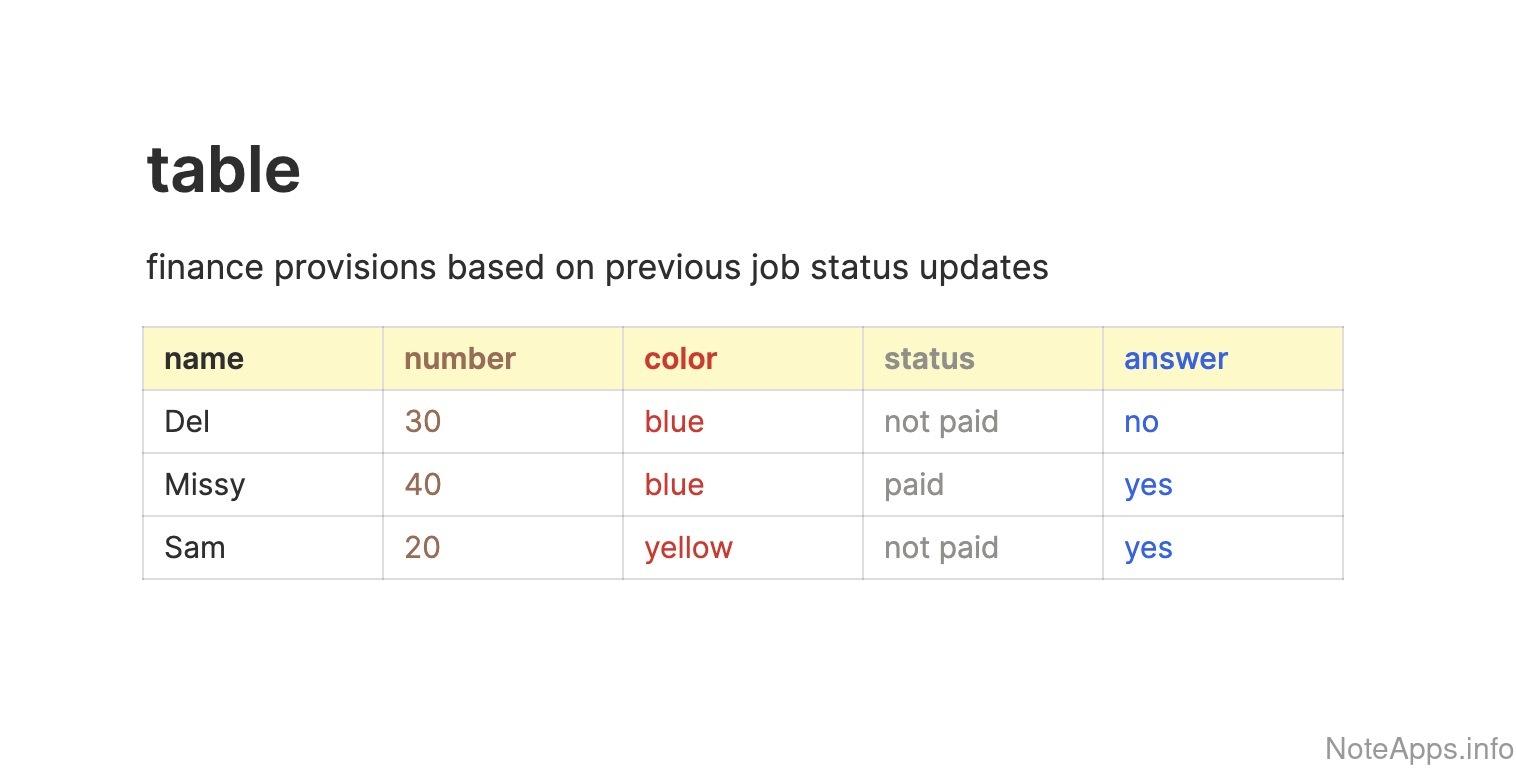This screenshot has width=1516, height=768.
Task: Click the 'paid' status cell for Missy
Action: tap(914, 485)
